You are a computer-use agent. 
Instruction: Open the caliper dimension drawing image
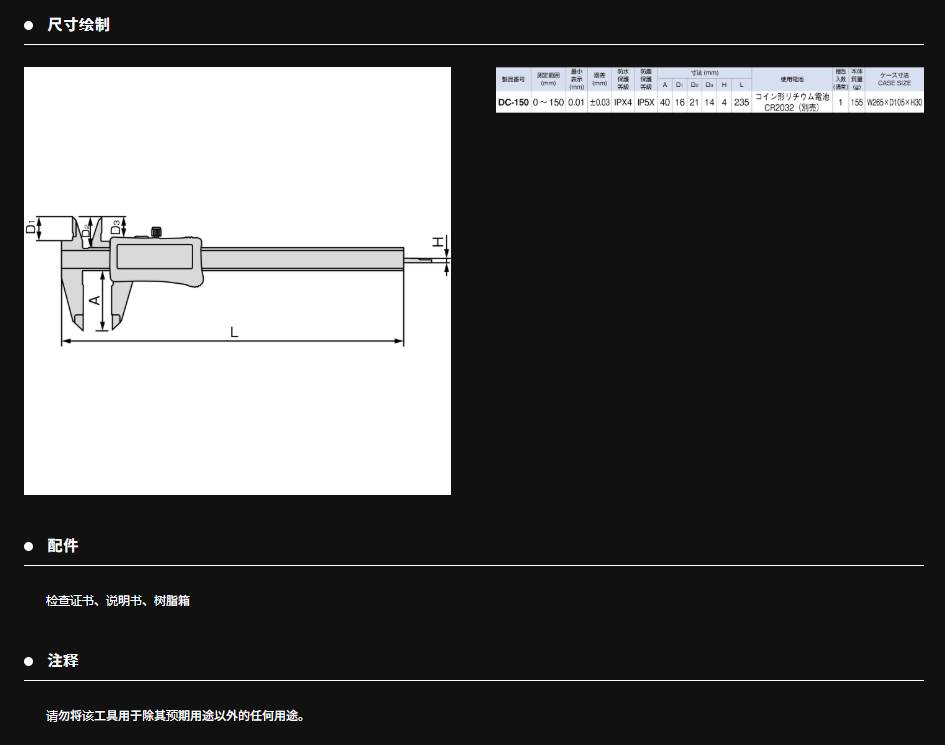(237, 281)
